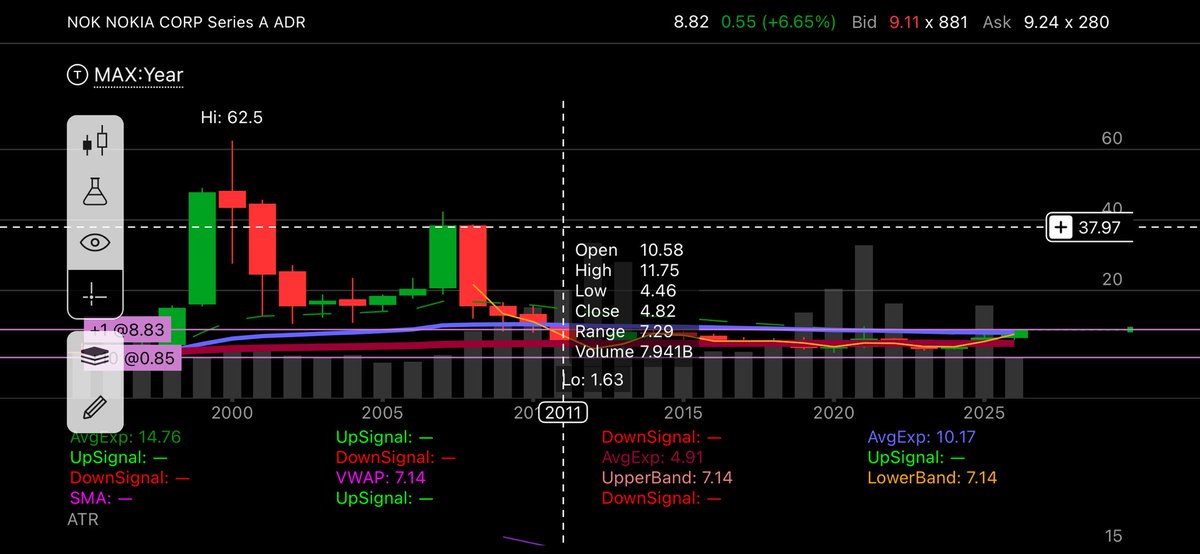
Task: Click the T icon beside MAX:Year
Action: (x=77, y=74)
